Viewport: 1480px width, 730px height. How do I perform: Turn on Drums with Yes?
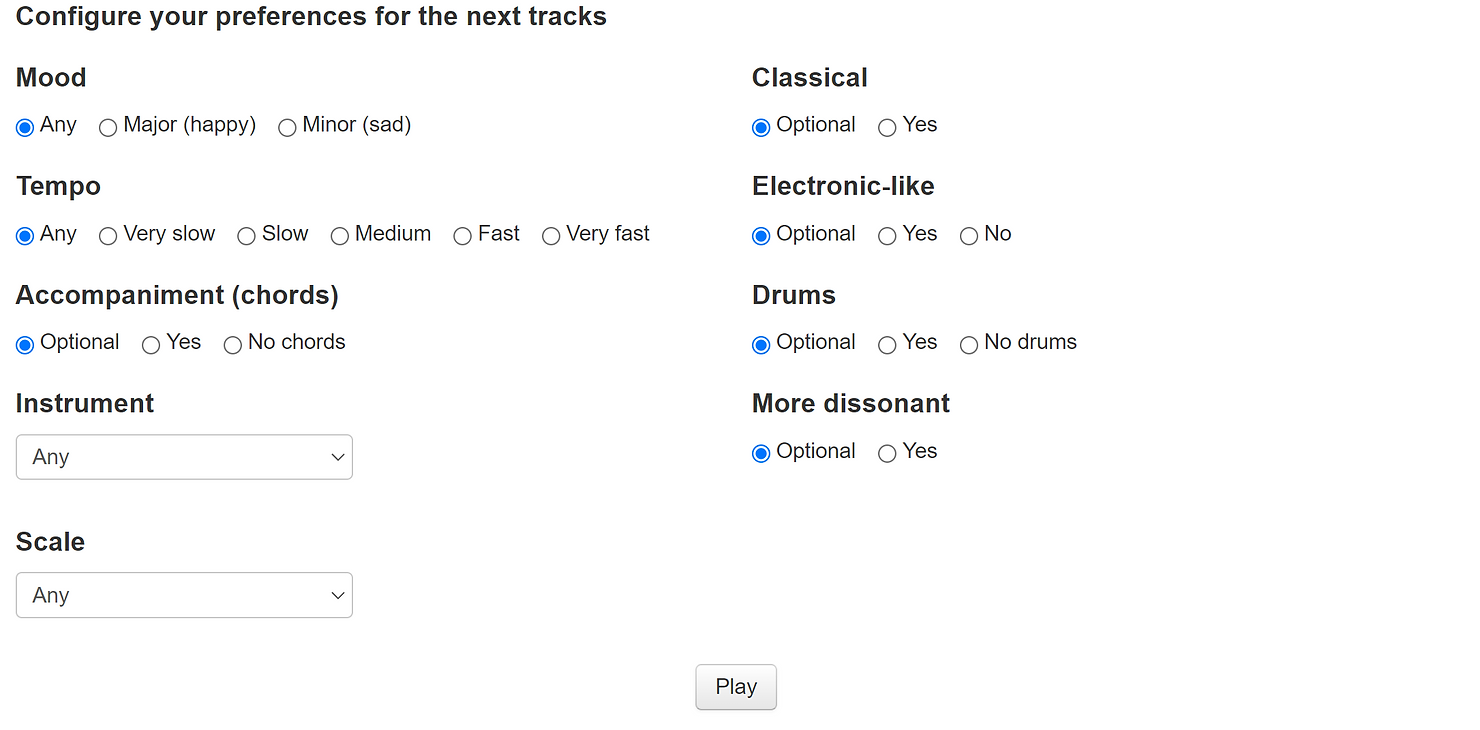tap(887, 345)
